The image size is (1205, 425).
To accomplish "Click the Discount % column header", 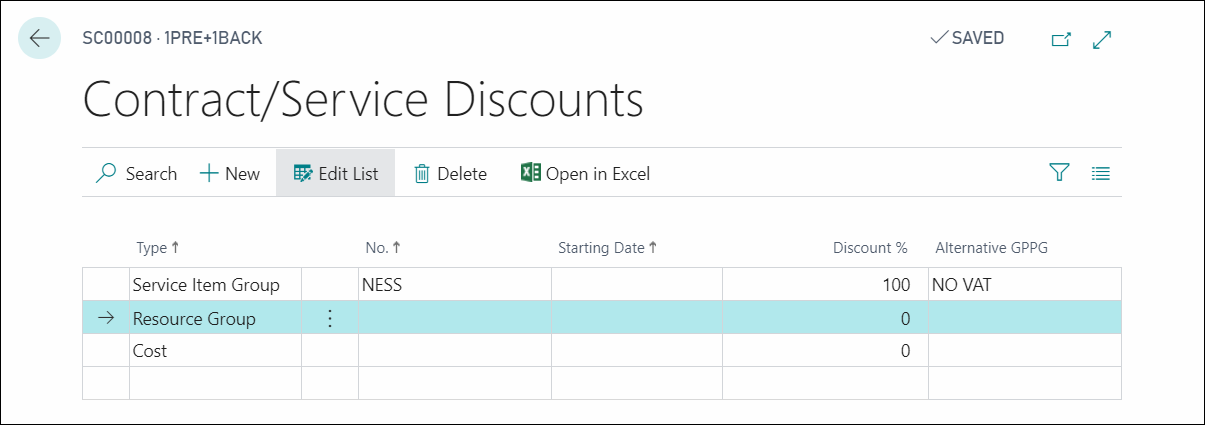I will (870, 248).
